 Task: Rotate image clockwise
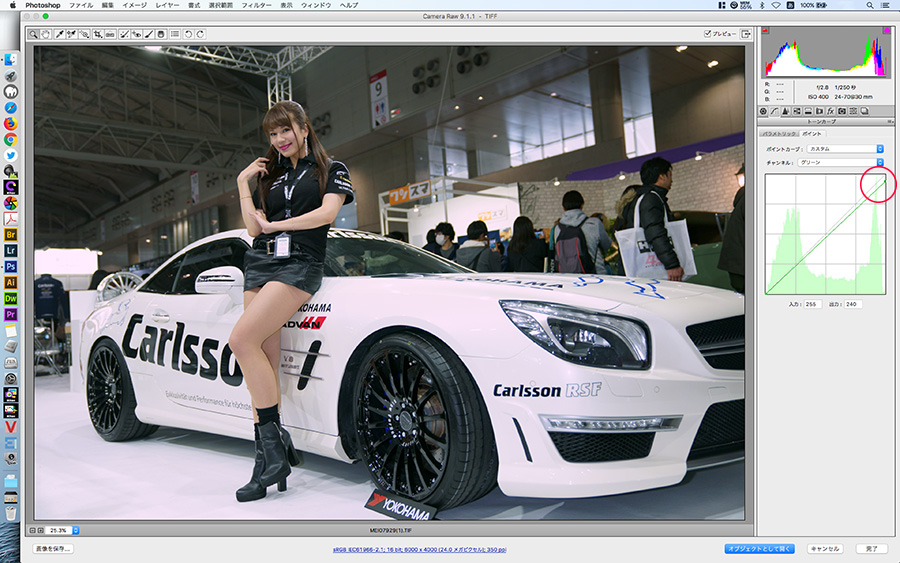200,34
